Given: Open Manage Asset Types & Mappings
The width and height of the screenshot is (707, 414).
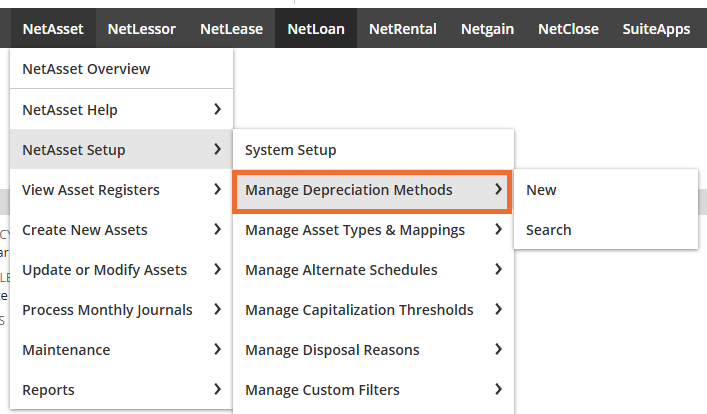Looking at the screenshot, I should (x=373, y=230).
